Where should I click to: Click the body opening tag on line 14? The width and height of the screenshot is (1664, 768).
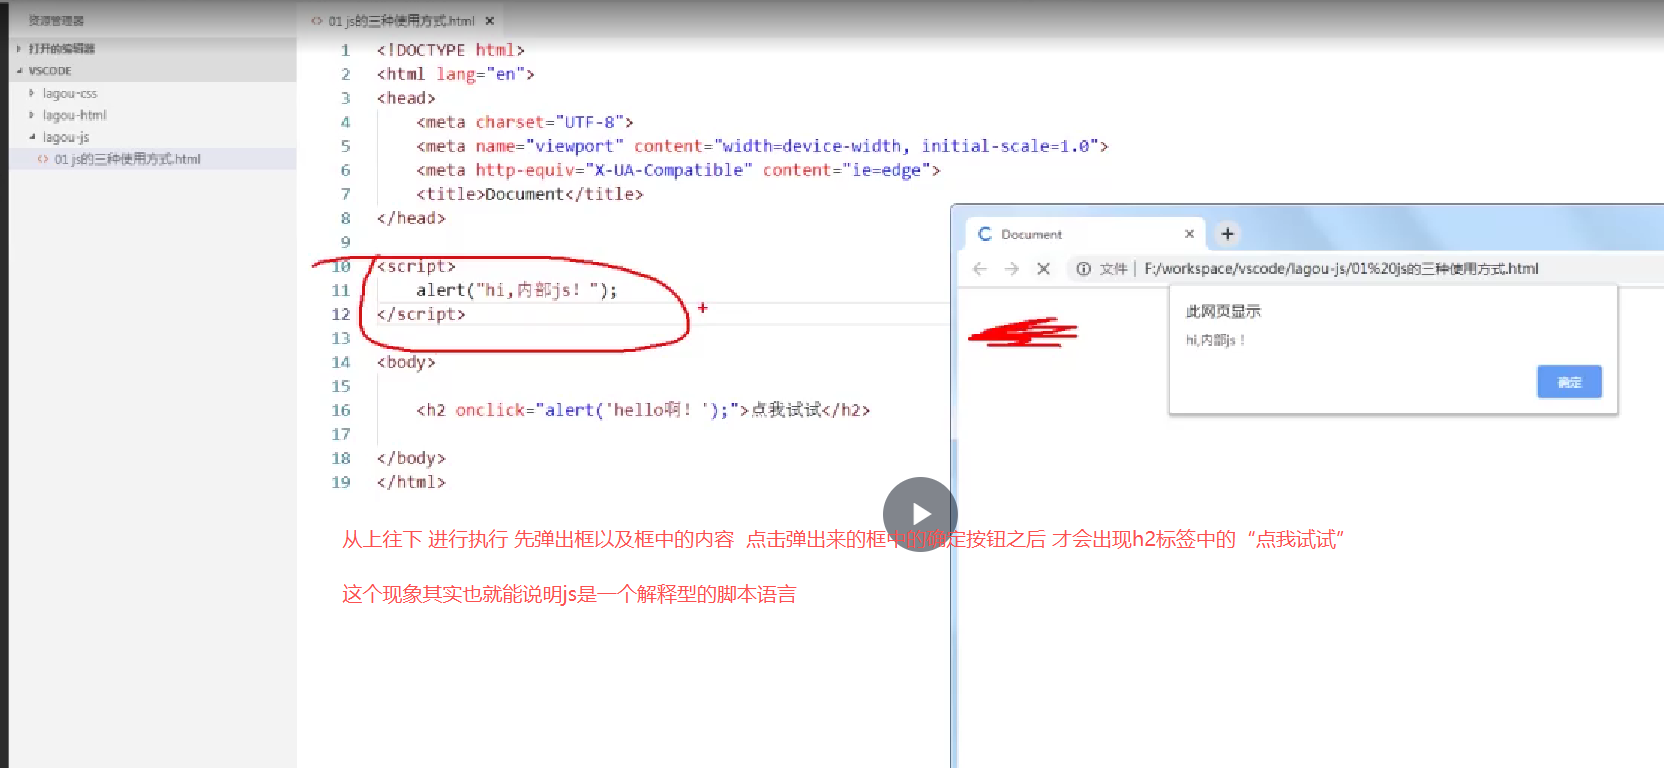pos(406,362)
